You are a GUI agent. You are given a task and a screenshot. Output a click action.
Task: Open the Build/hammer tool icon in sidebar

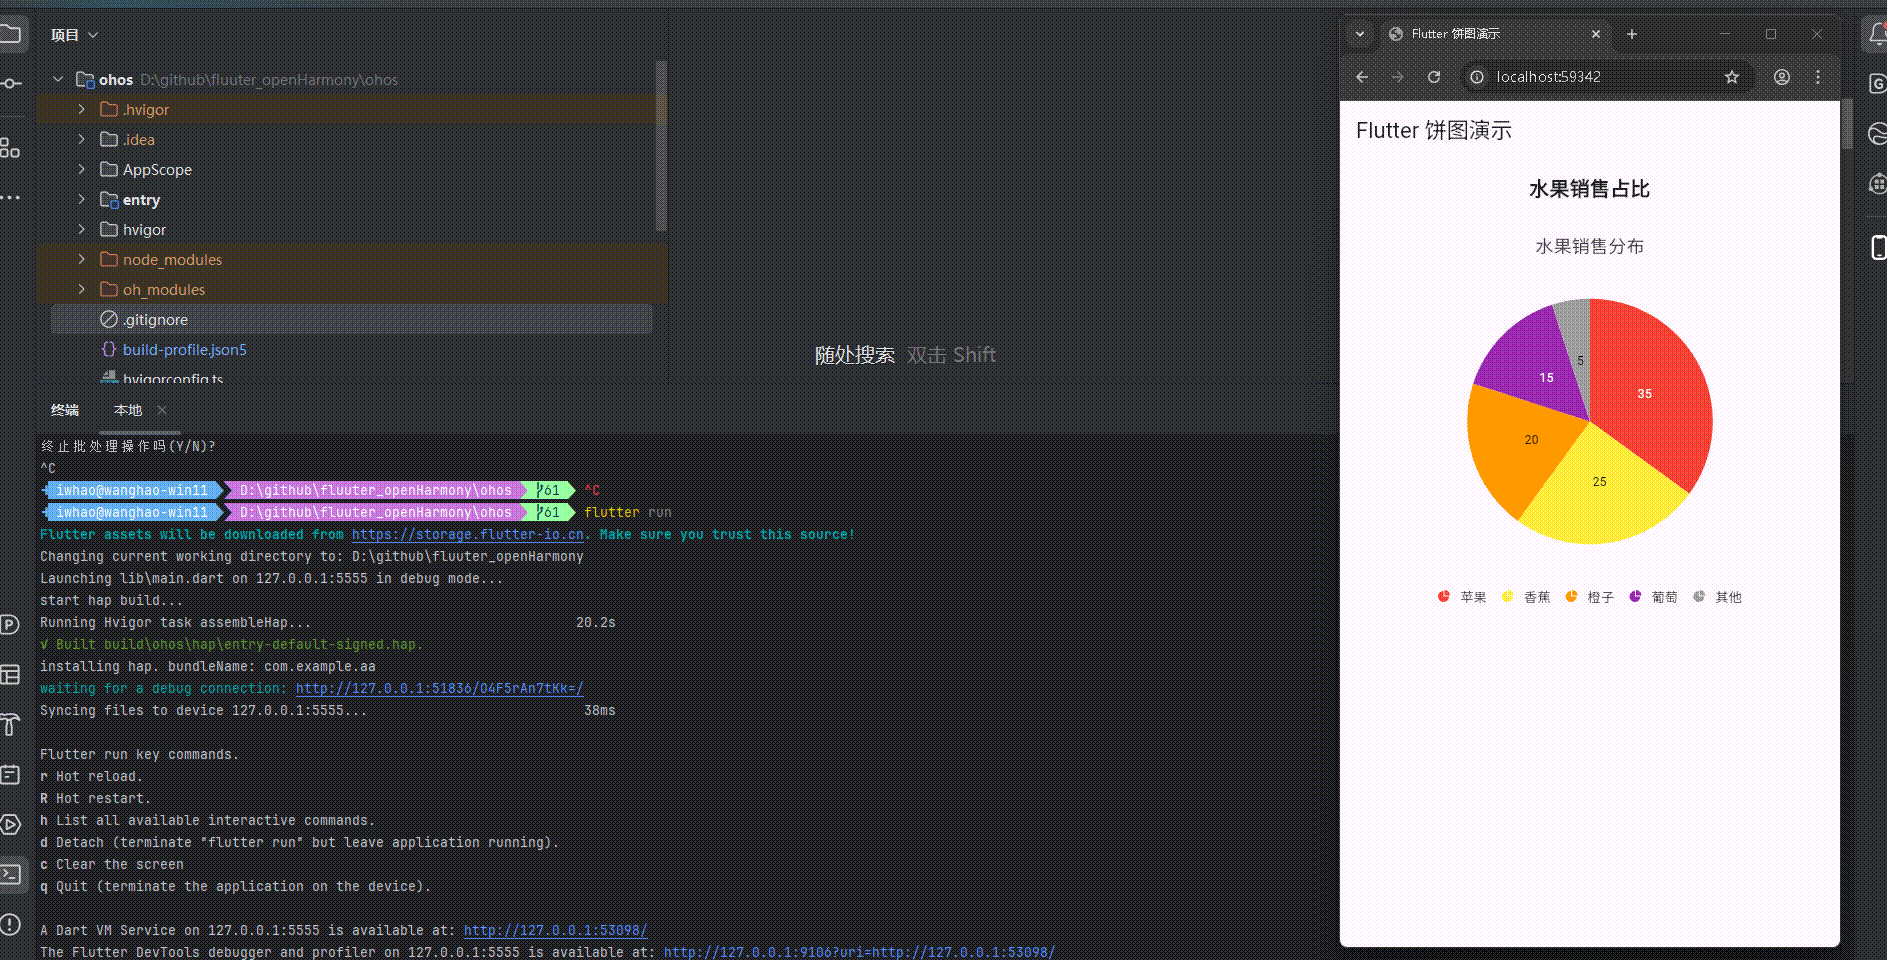[x=10, y=724]
